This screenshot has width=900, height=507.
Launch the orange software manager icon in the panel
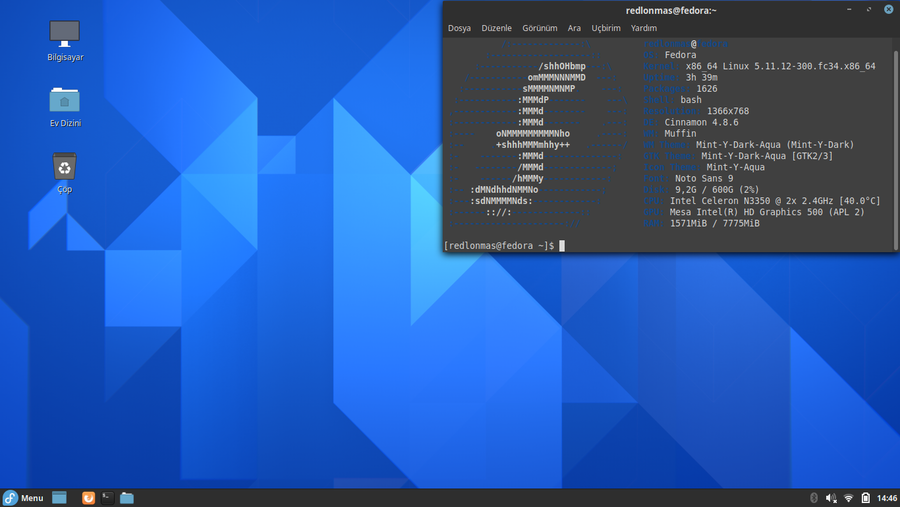[x=88, y=498]
